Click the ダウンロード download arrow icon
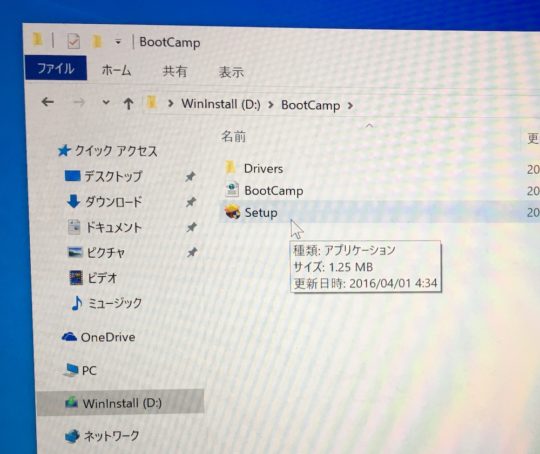The height and width of the screenshot is (454, 540). coord(73,201)
